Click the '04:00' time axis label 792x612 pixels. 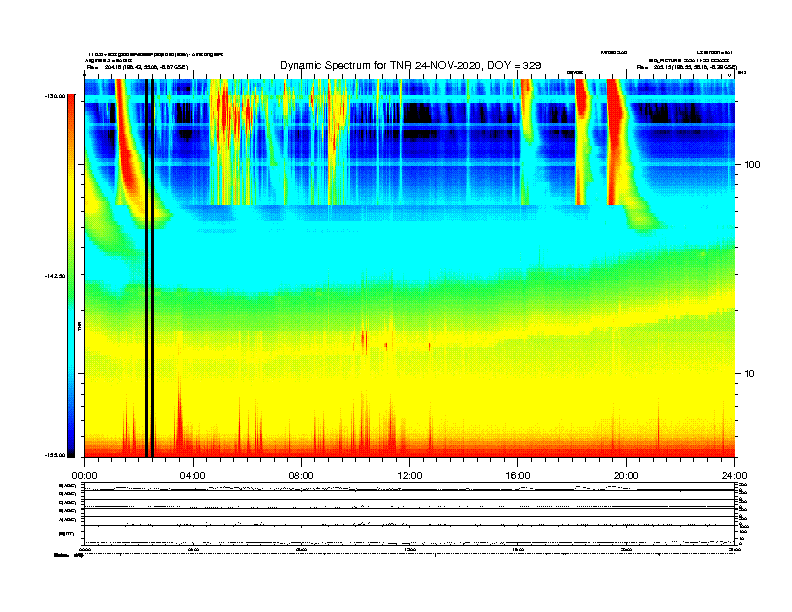point(193,476)
